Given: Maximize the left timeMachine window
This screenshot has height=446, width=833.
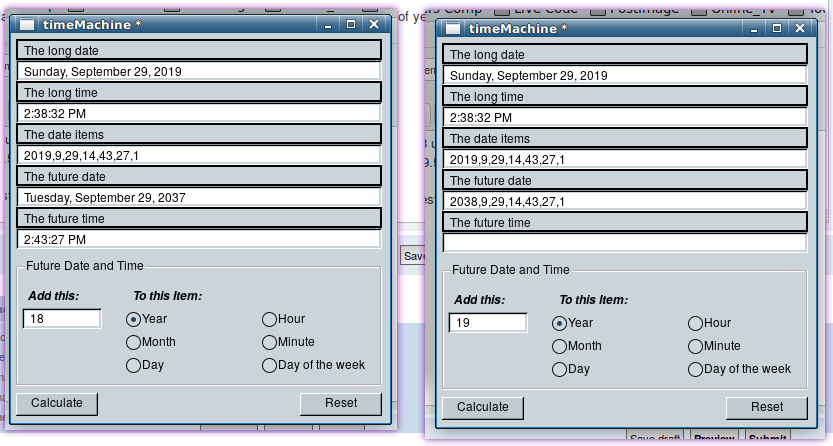Looking at the screenshot, I should coord(351,24).
